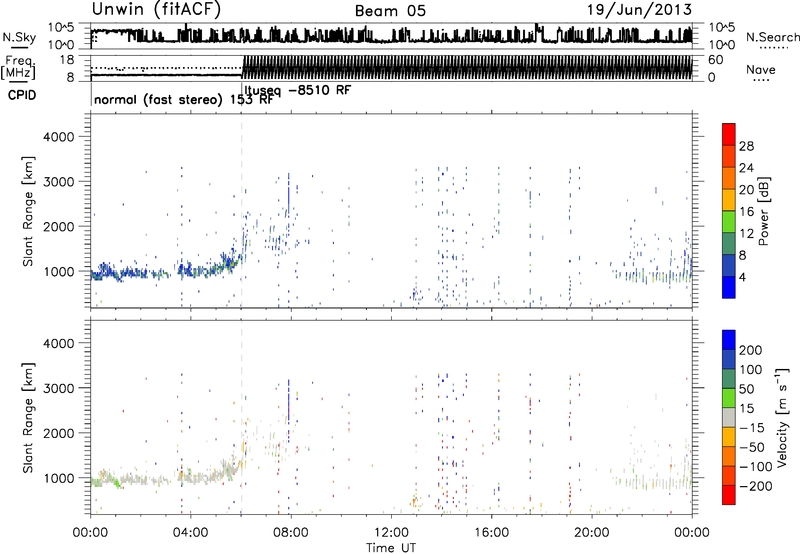
Task: Click the '50' velocity colorbar tick
Action: tap(746, 389)
